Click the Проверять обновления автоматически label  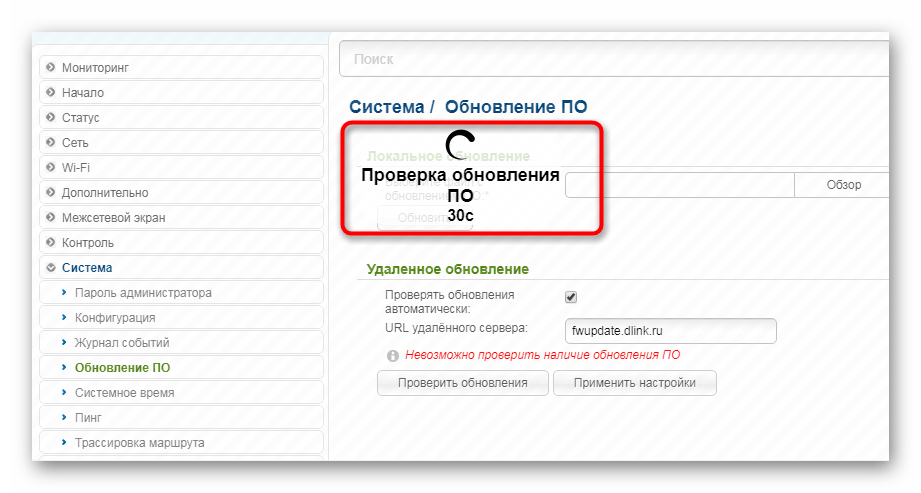click(x=449, y=301)
